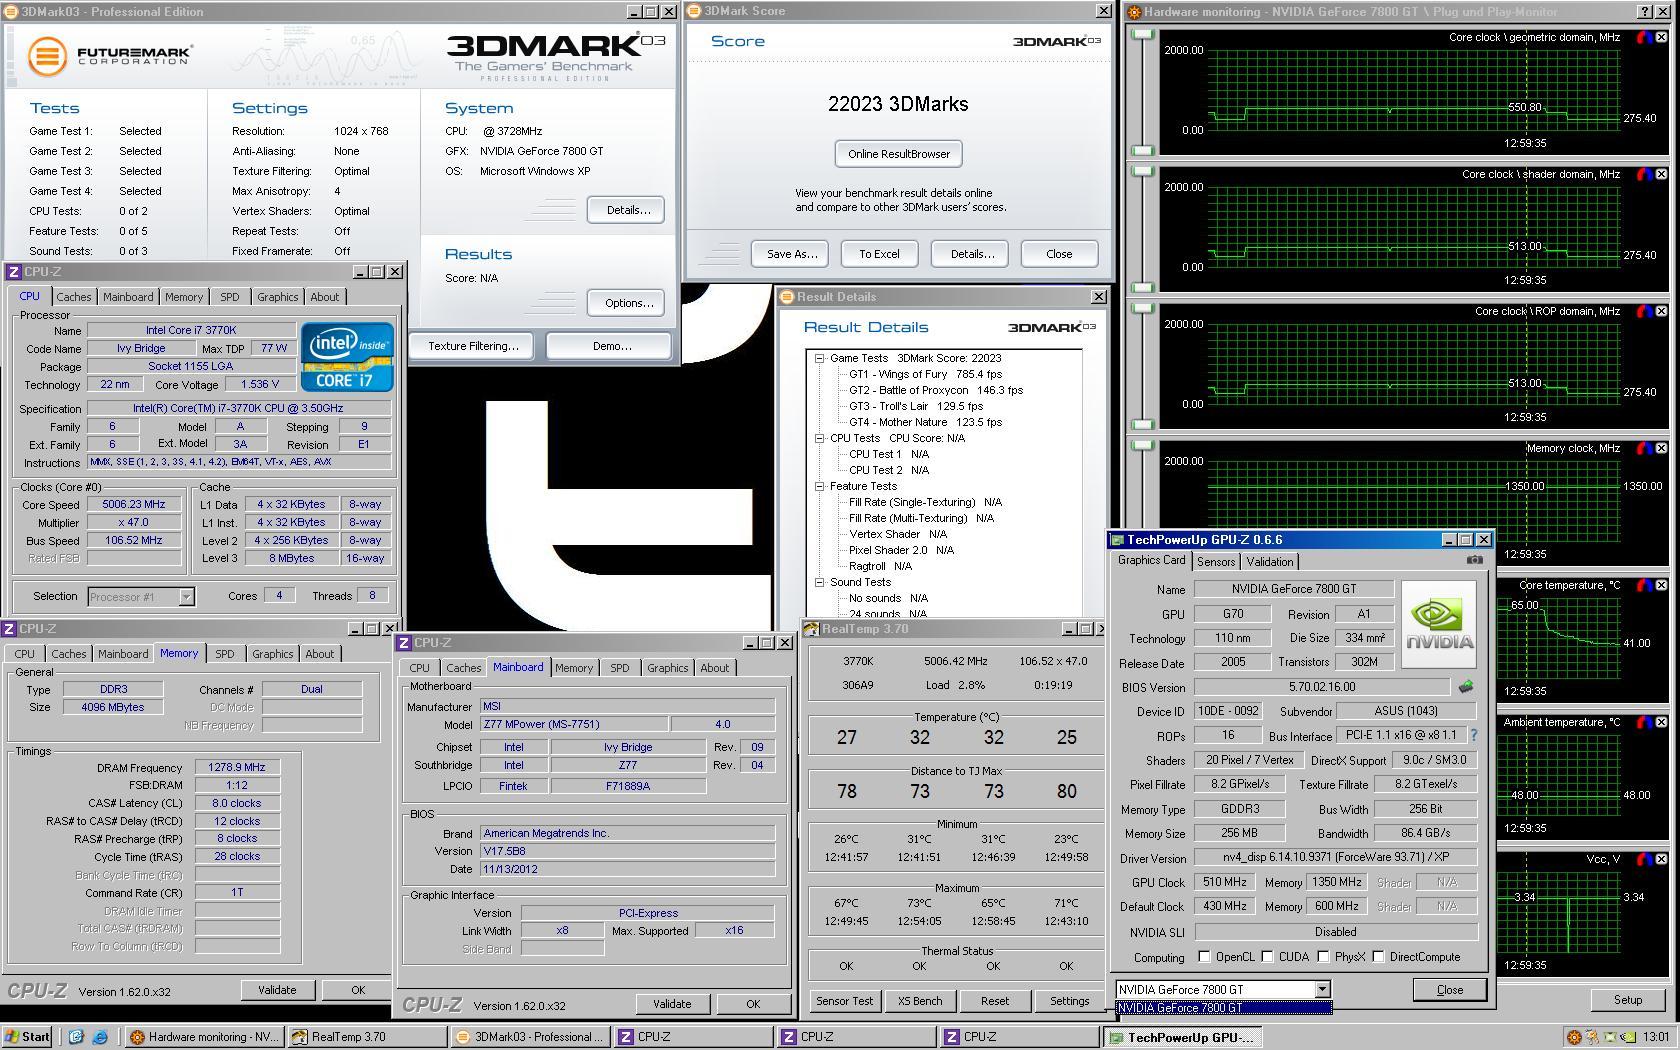Select GT4 - Mother Nature result row
This screenshot has width=1680, height=1050.
click(x=925, y=422)
